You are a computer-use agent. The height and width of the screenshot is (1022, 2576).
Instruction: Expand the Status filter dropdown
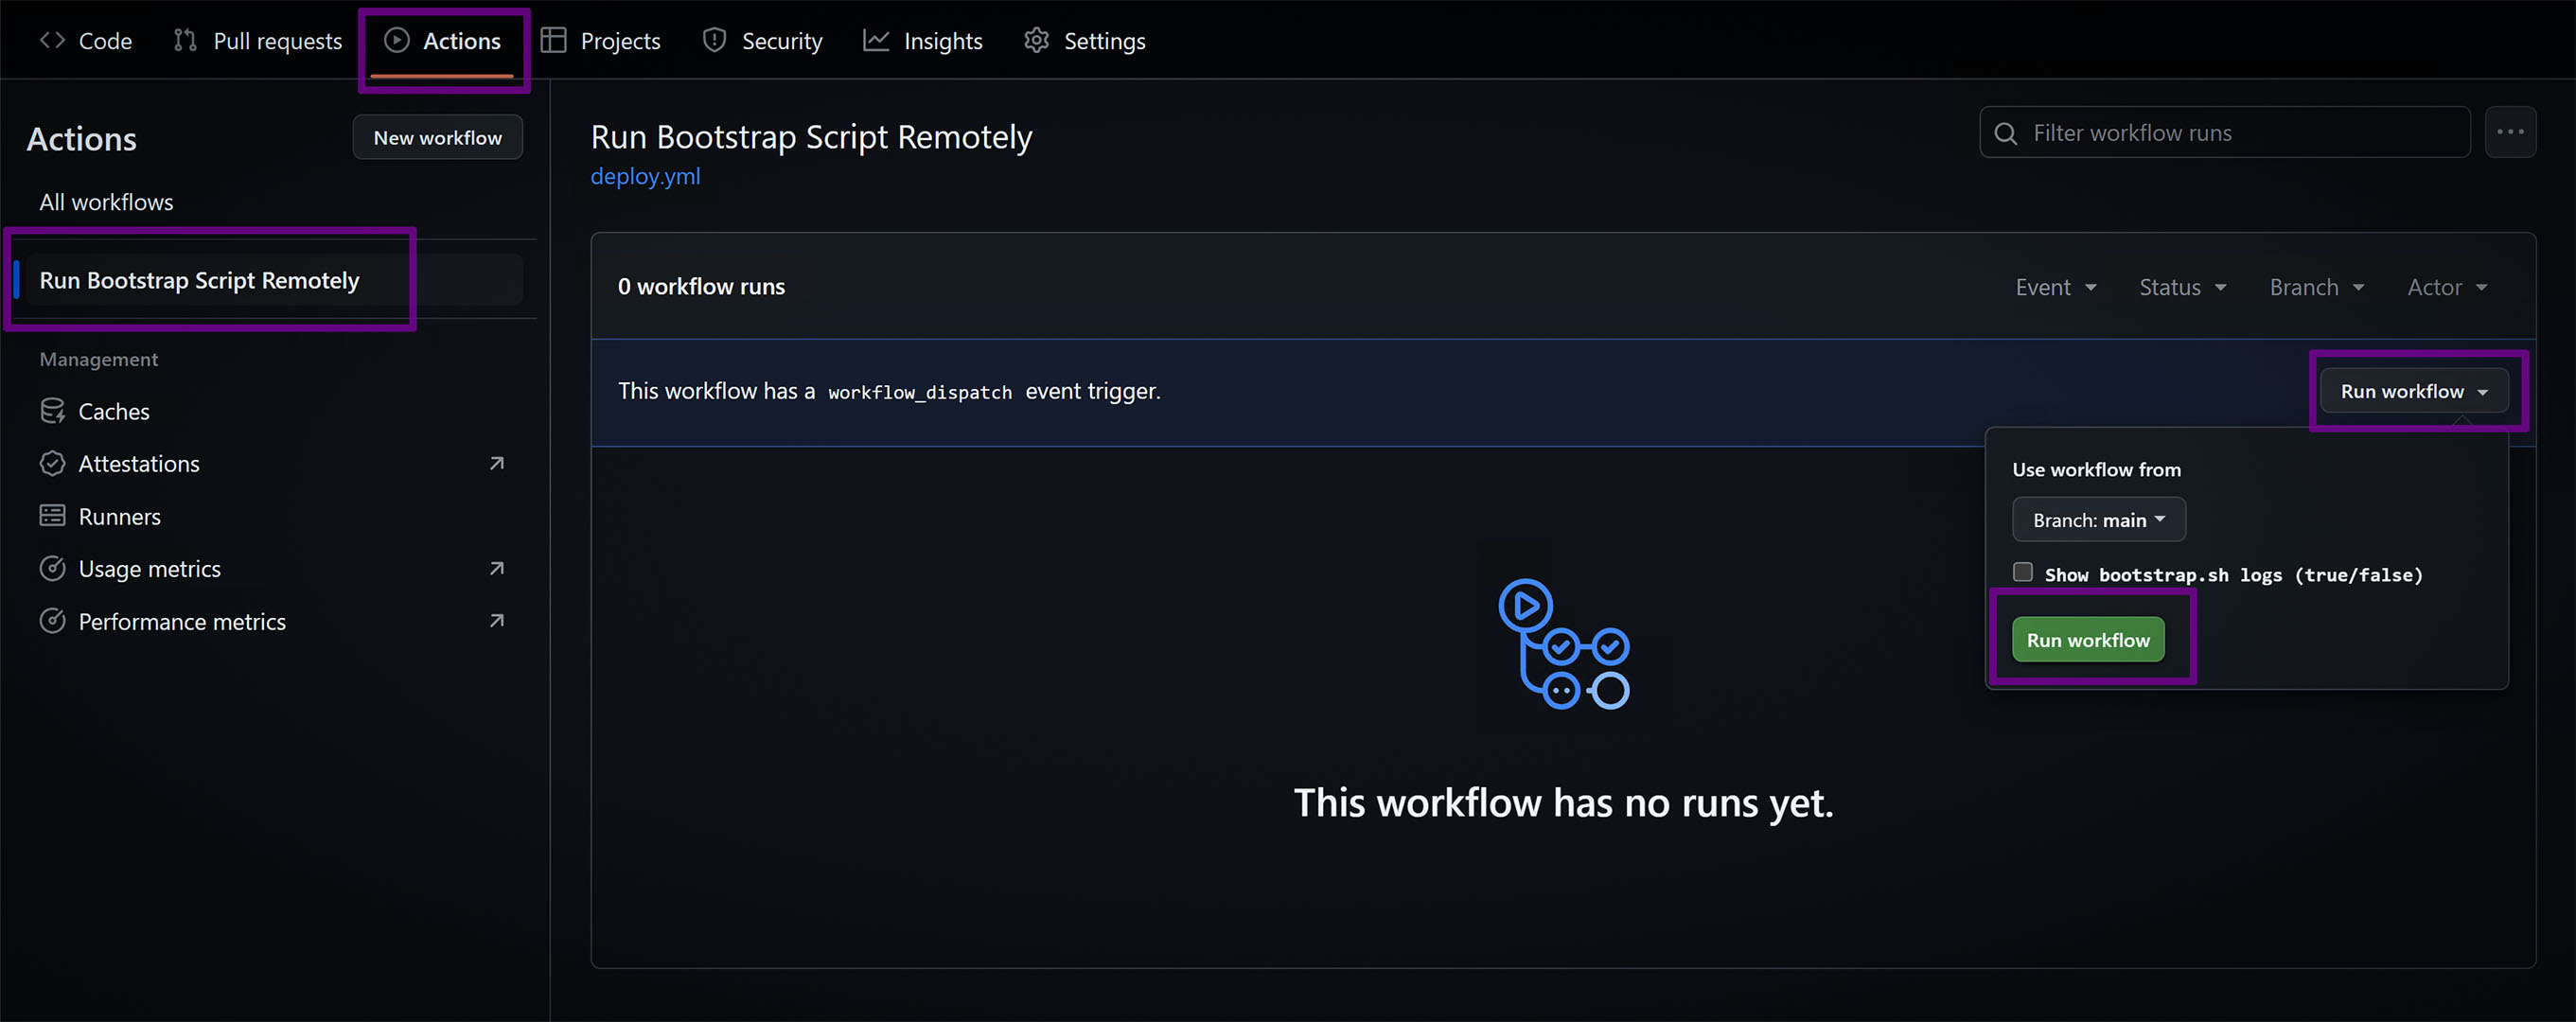[x=2182, y=287]
